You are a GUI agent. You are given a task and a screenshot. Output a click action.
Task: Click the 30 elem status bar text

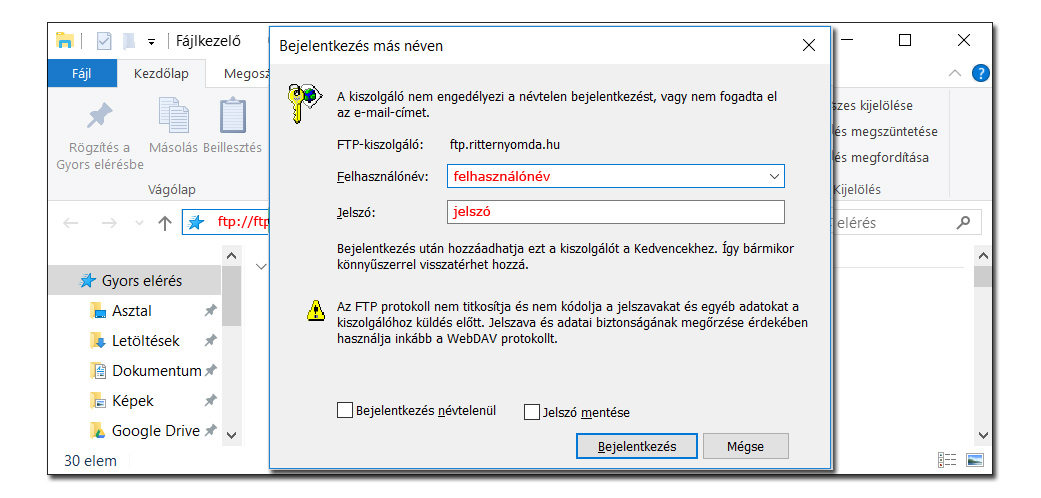click(90, 460)
